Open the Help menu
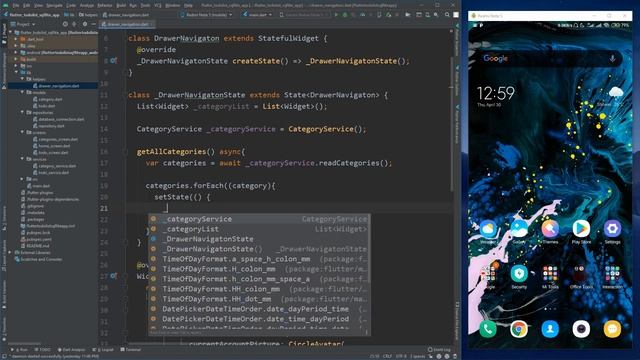The image size is (640, 360). coord(188,5)
